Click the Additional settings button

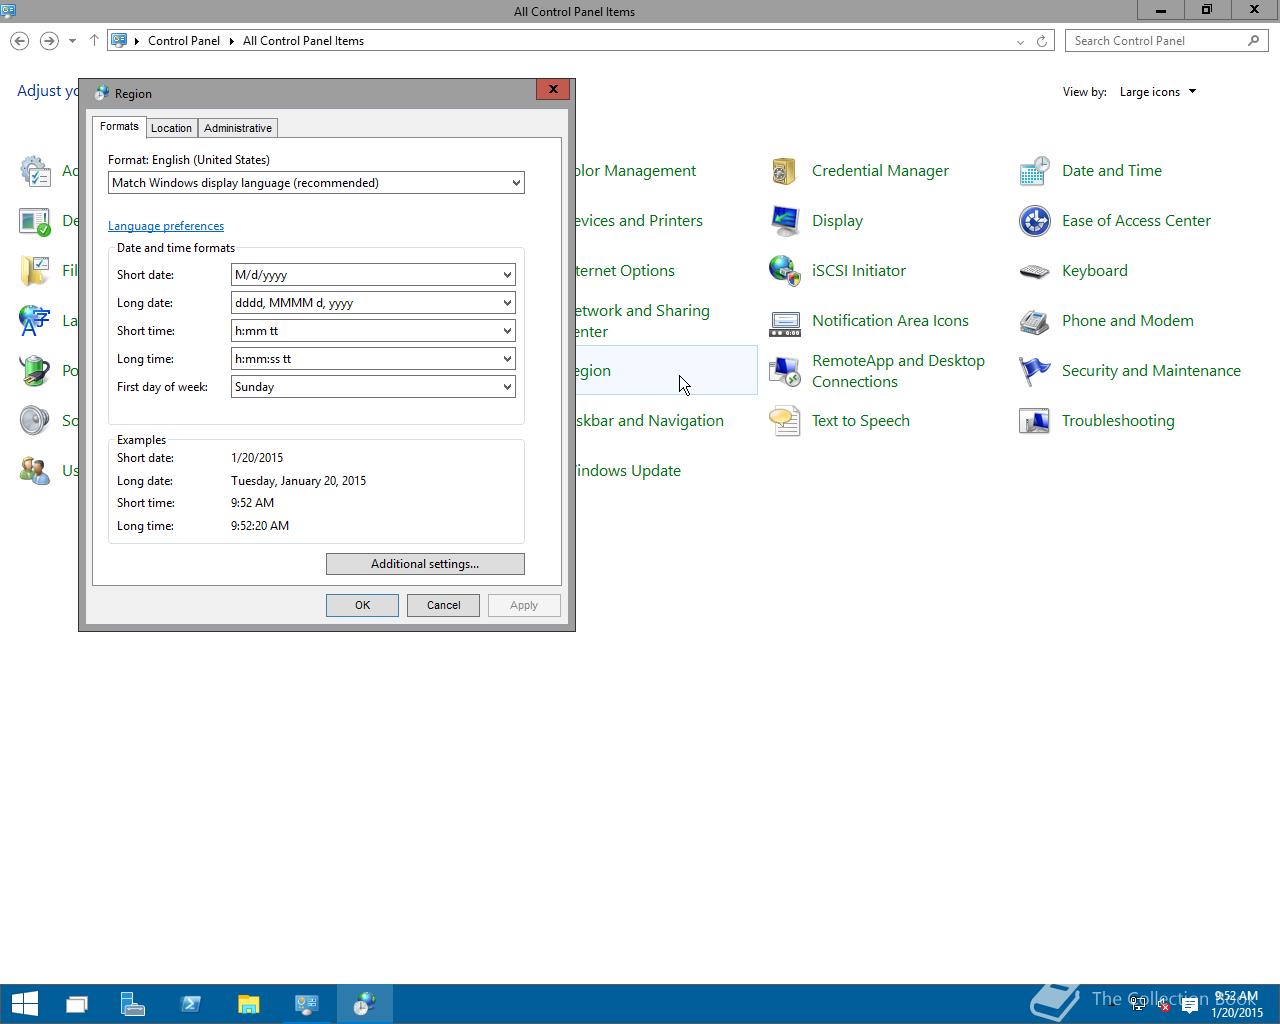pyautogui.click(x=425, y=564)
